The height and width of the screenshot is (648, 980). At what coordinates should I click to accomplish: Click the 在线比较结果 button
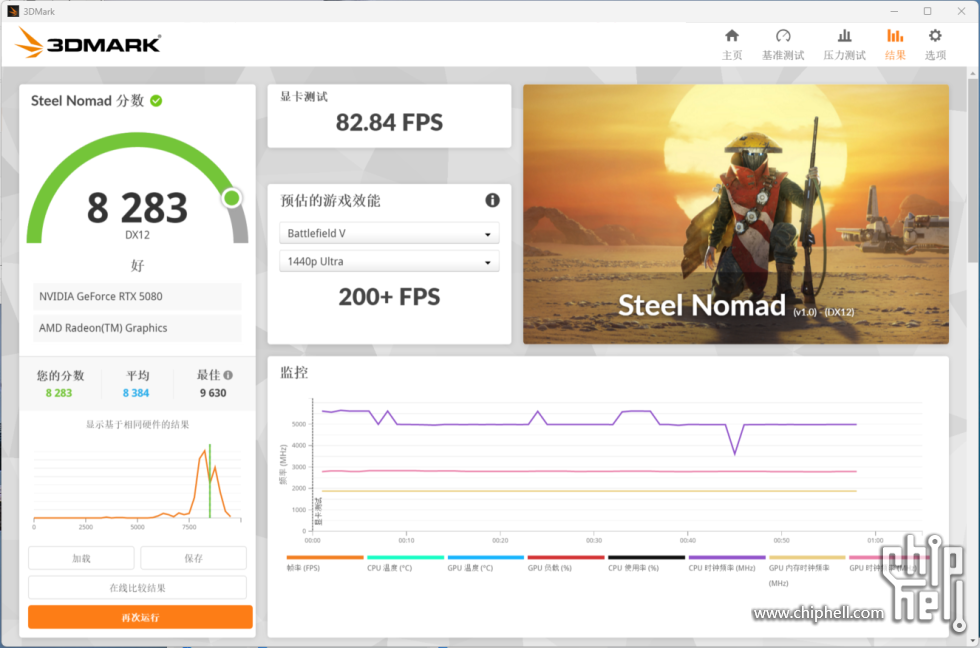[138, 587]
